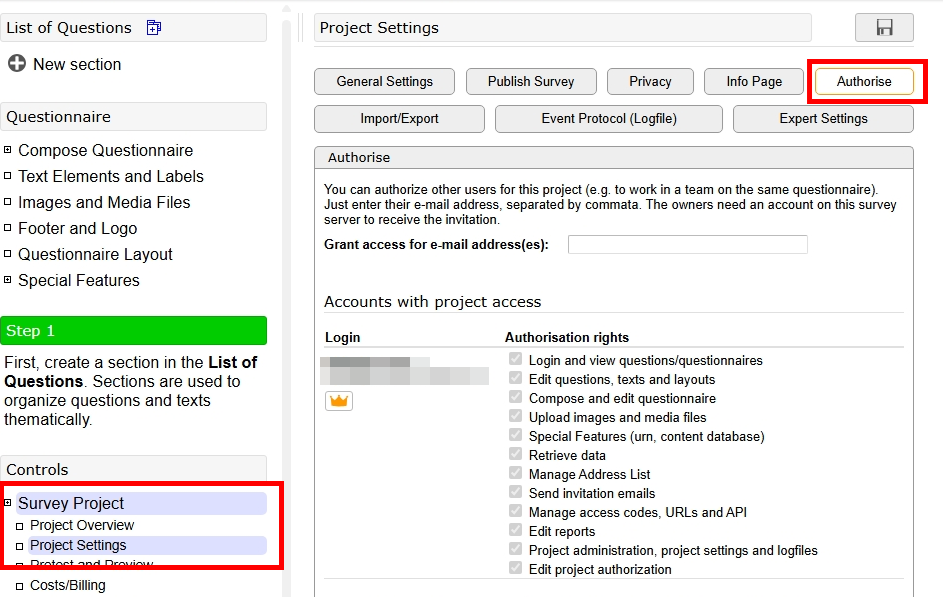
Task: Toggle Upload images and media files permission
Action: pos(515,417)
